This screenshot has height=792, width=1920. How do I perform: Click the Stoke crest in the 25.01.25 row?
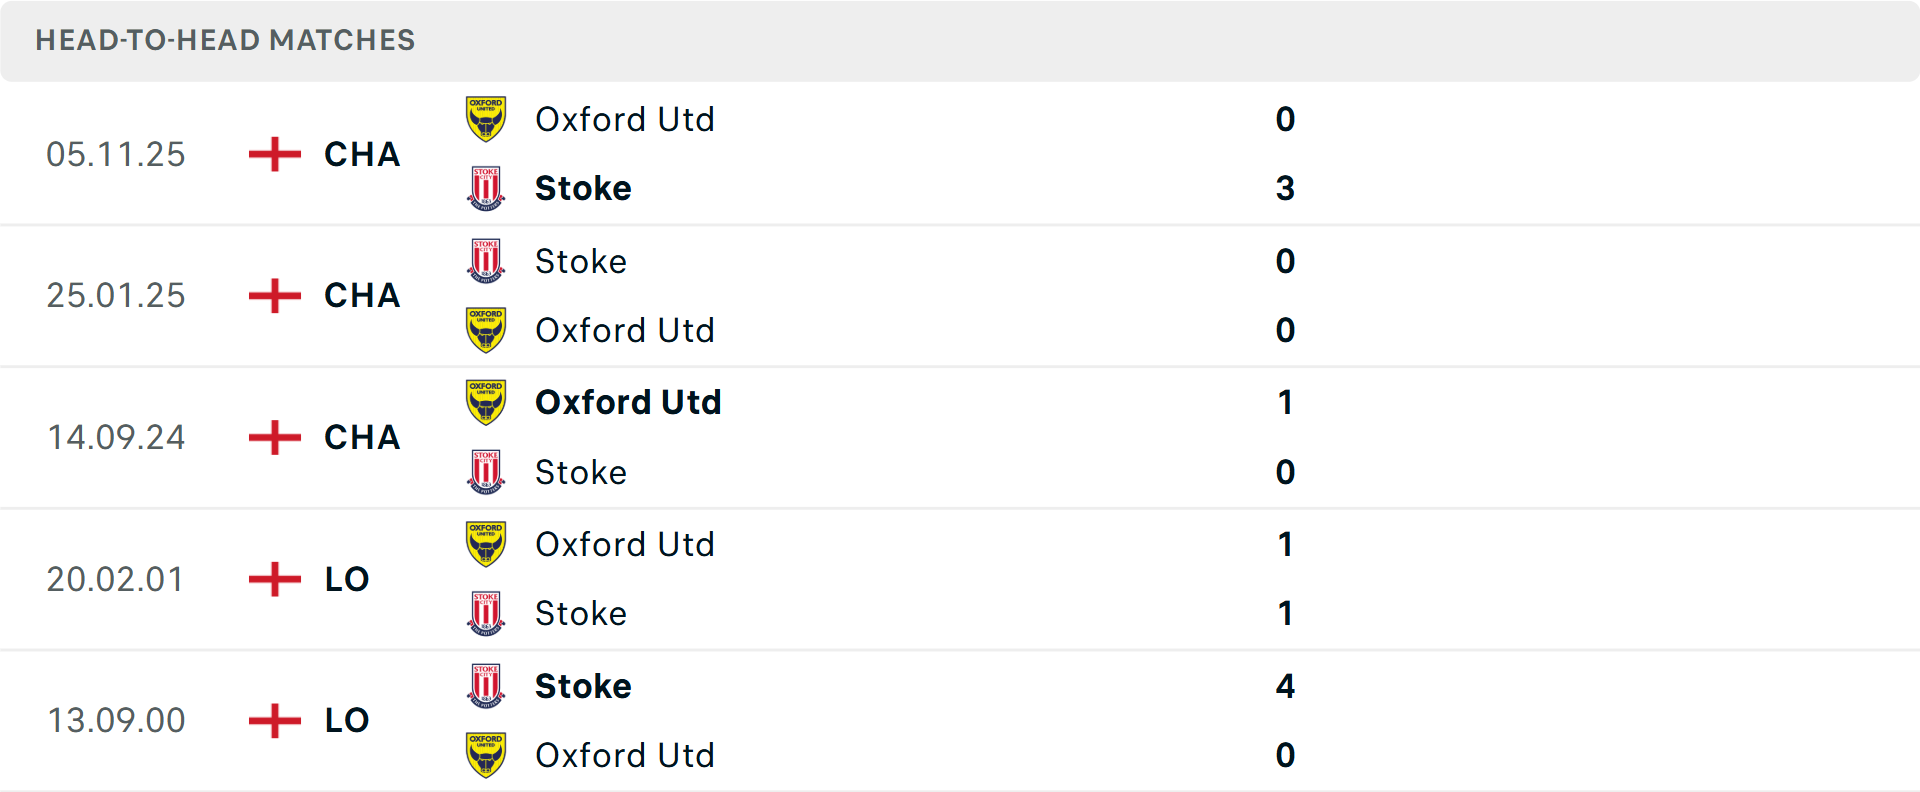pos(486,261)
